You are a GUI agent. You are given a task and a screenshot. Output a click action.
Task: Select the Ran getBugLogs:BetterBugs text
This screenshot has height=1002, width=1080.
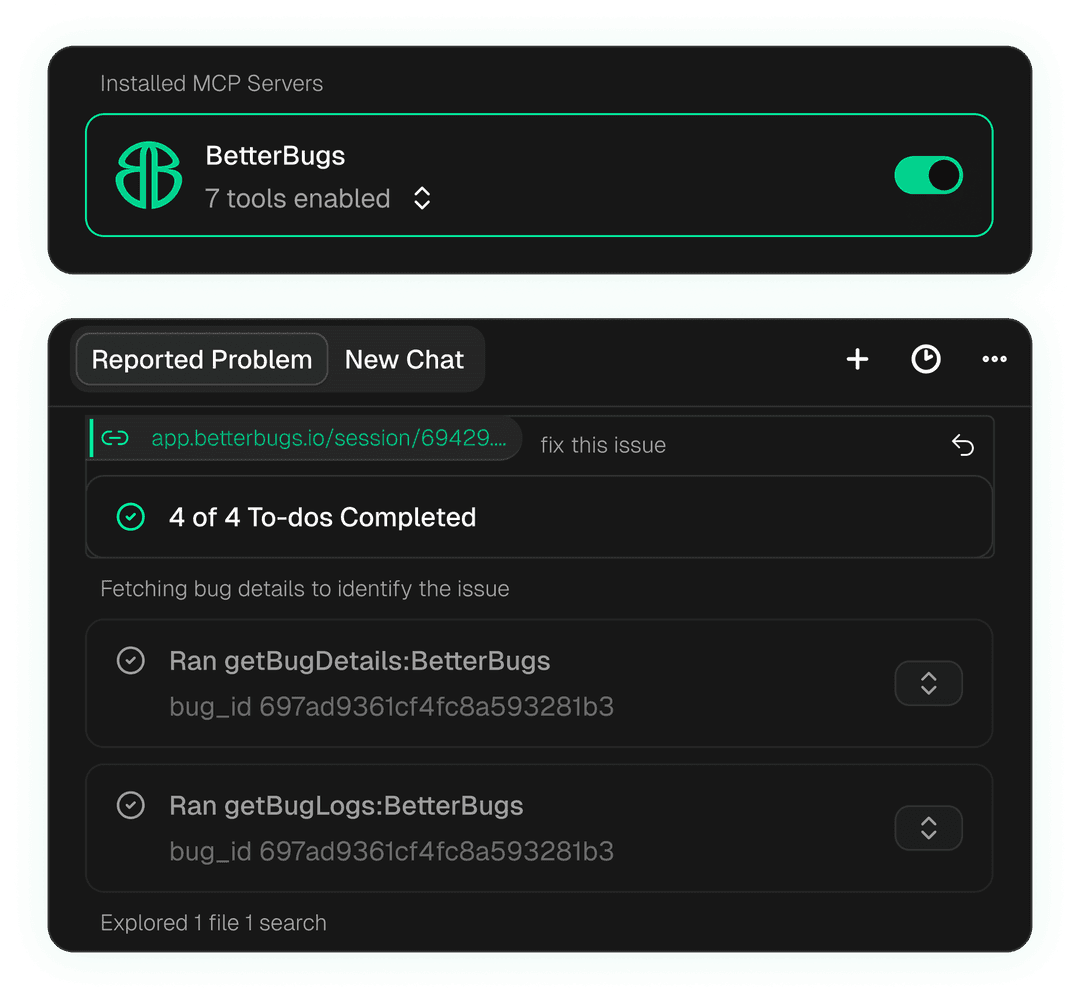point(346,806)
